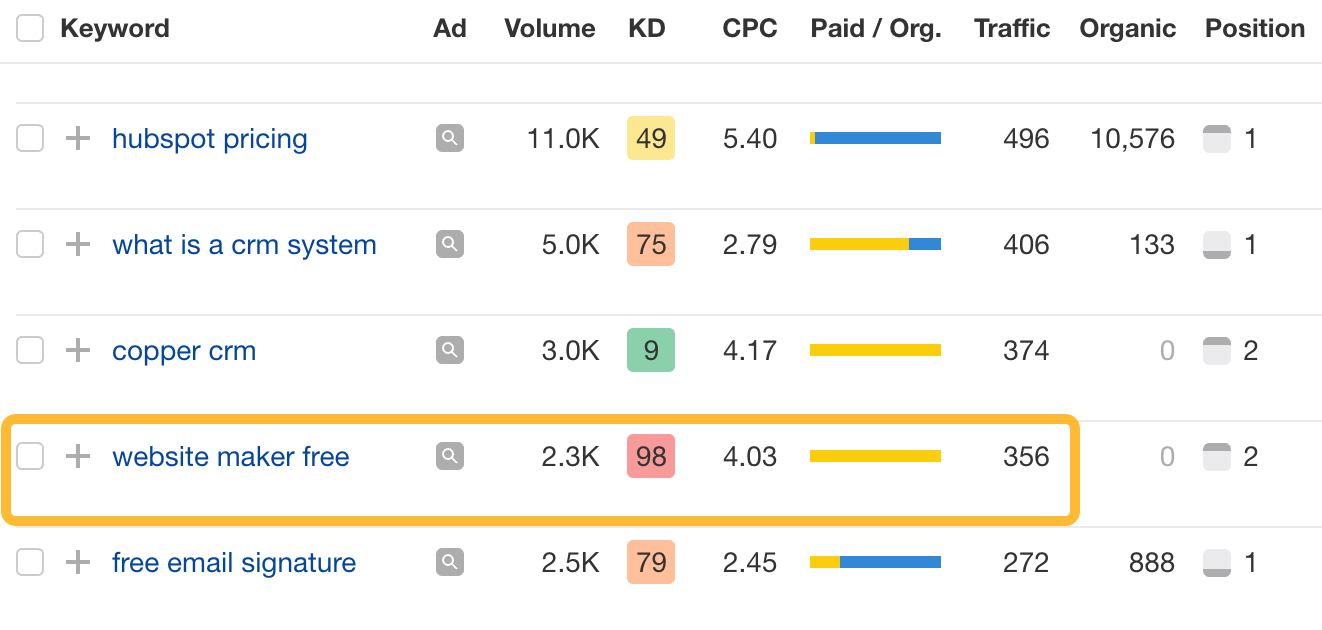Open the Ad preview icon for what is a crm system
1322x630 pixels.
click(x=449, y=244)
